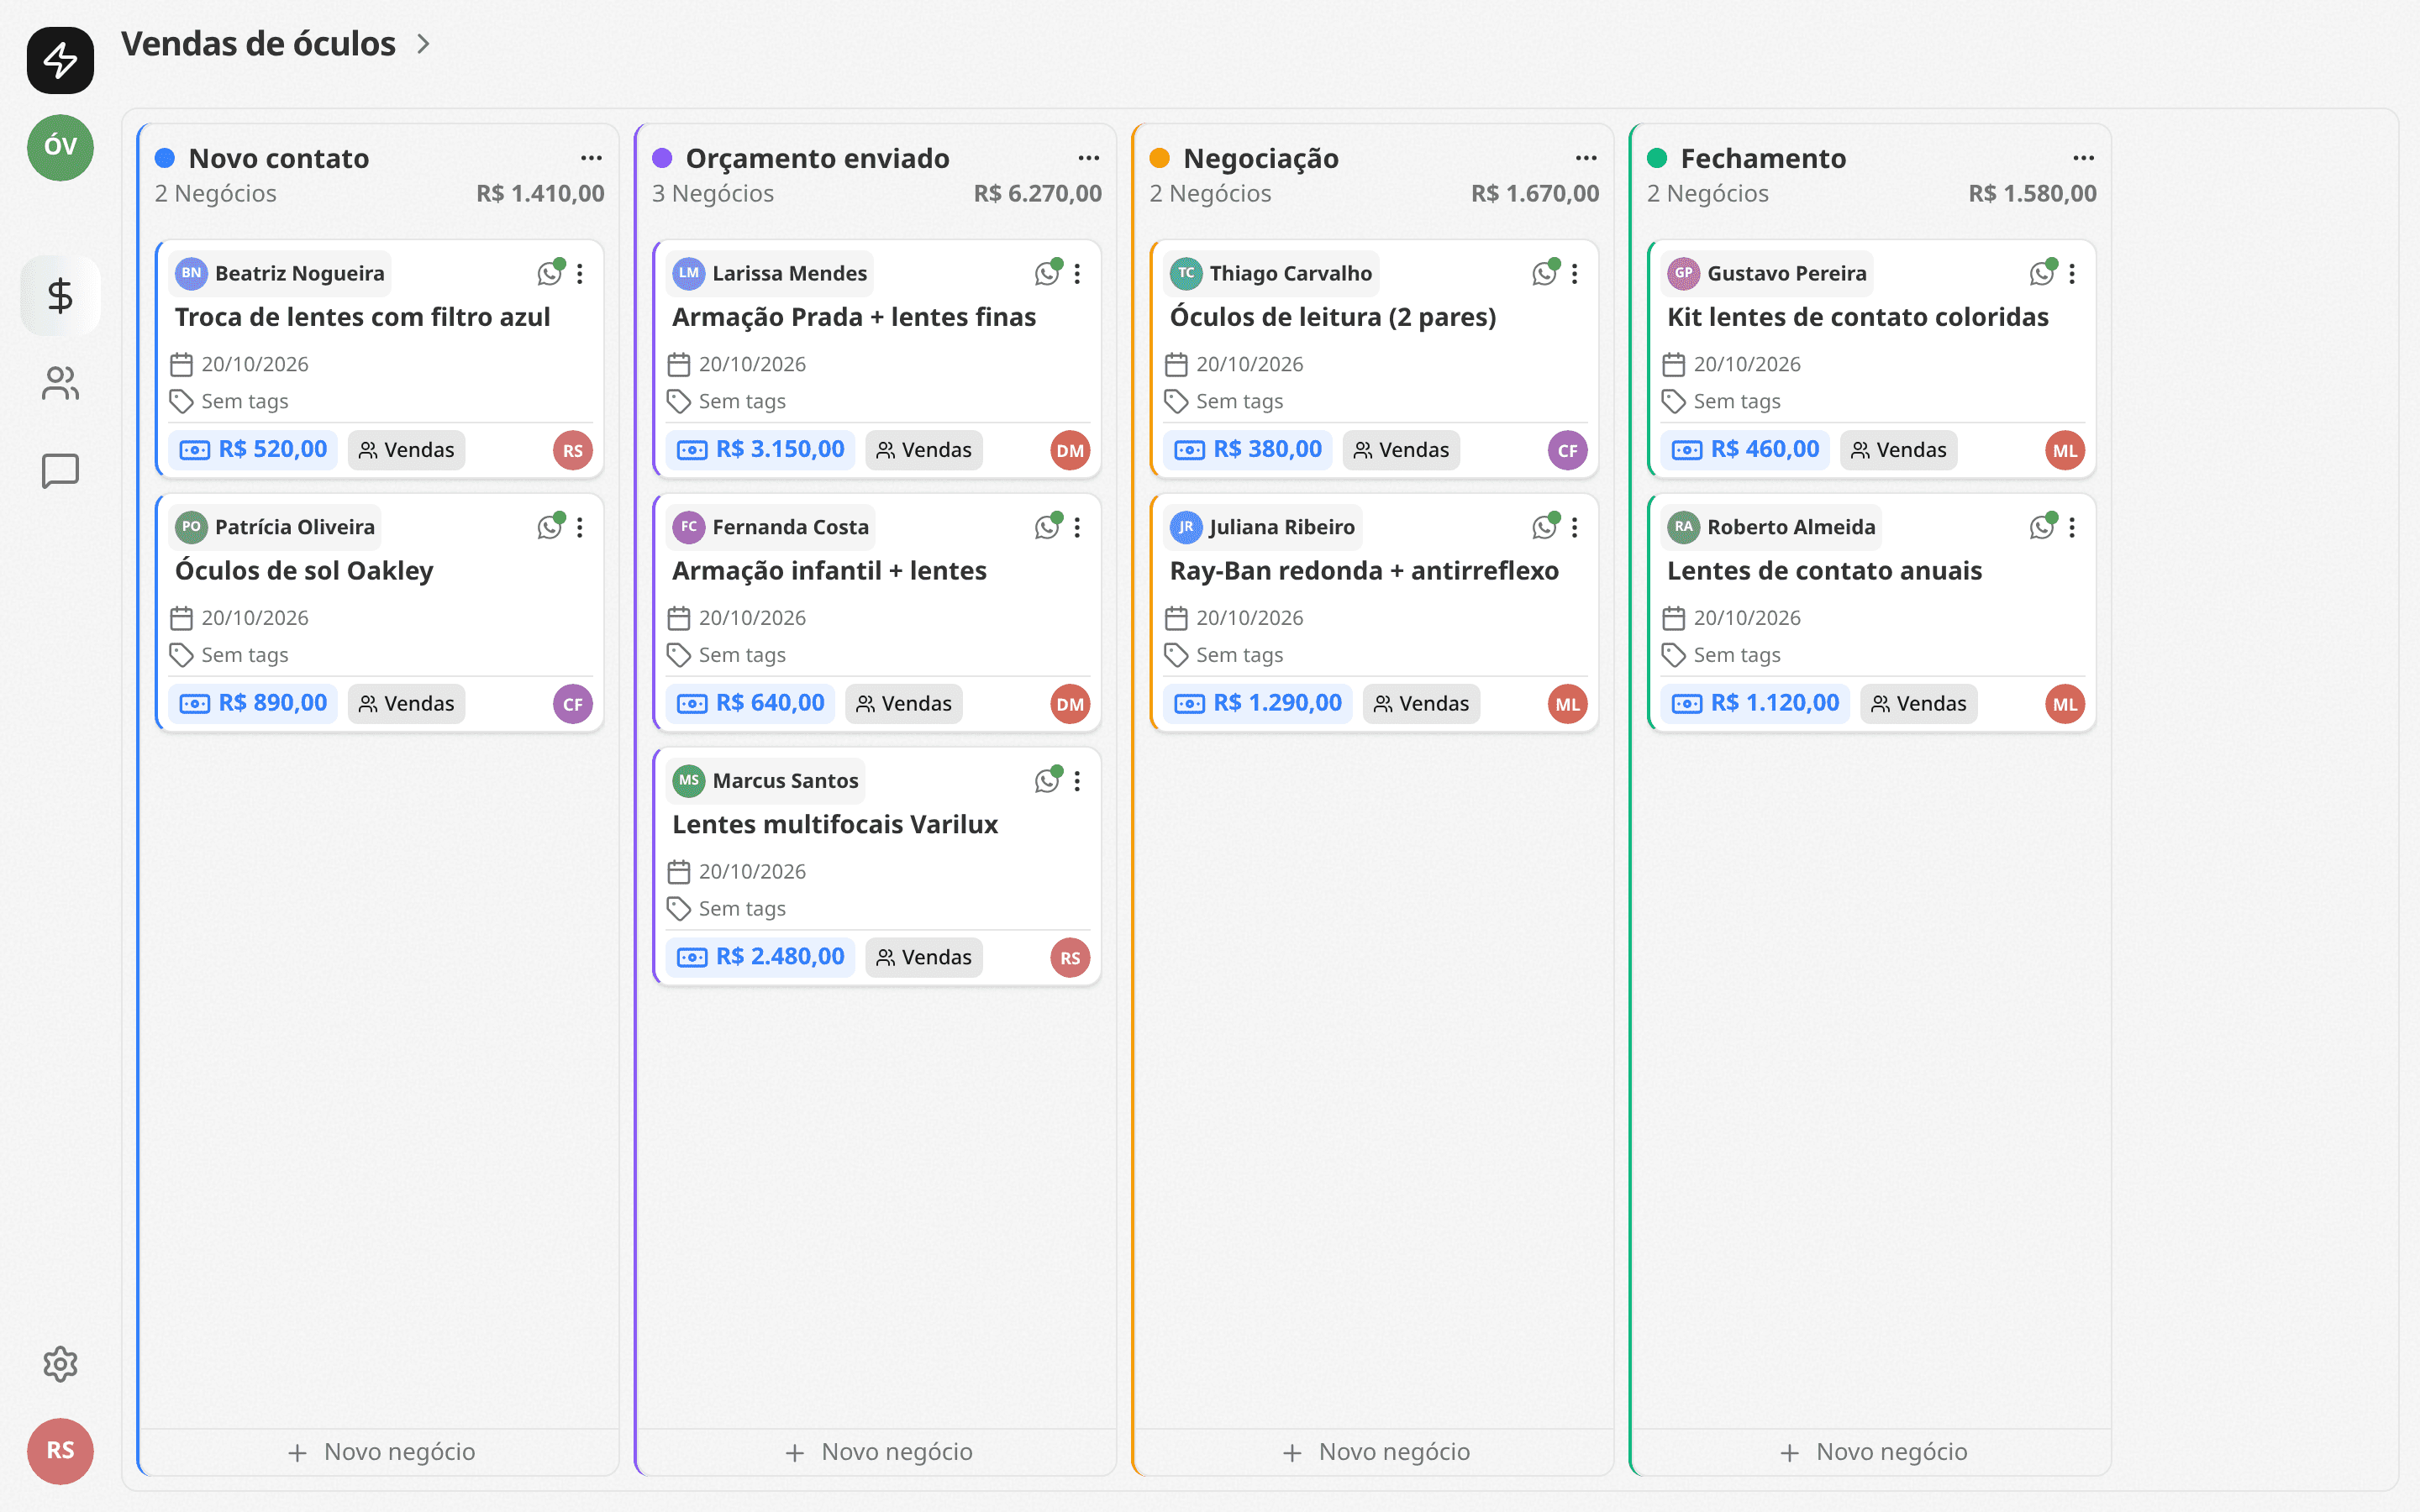Click the R$ 1.290,00 value badge

(x=1258, y=704)
